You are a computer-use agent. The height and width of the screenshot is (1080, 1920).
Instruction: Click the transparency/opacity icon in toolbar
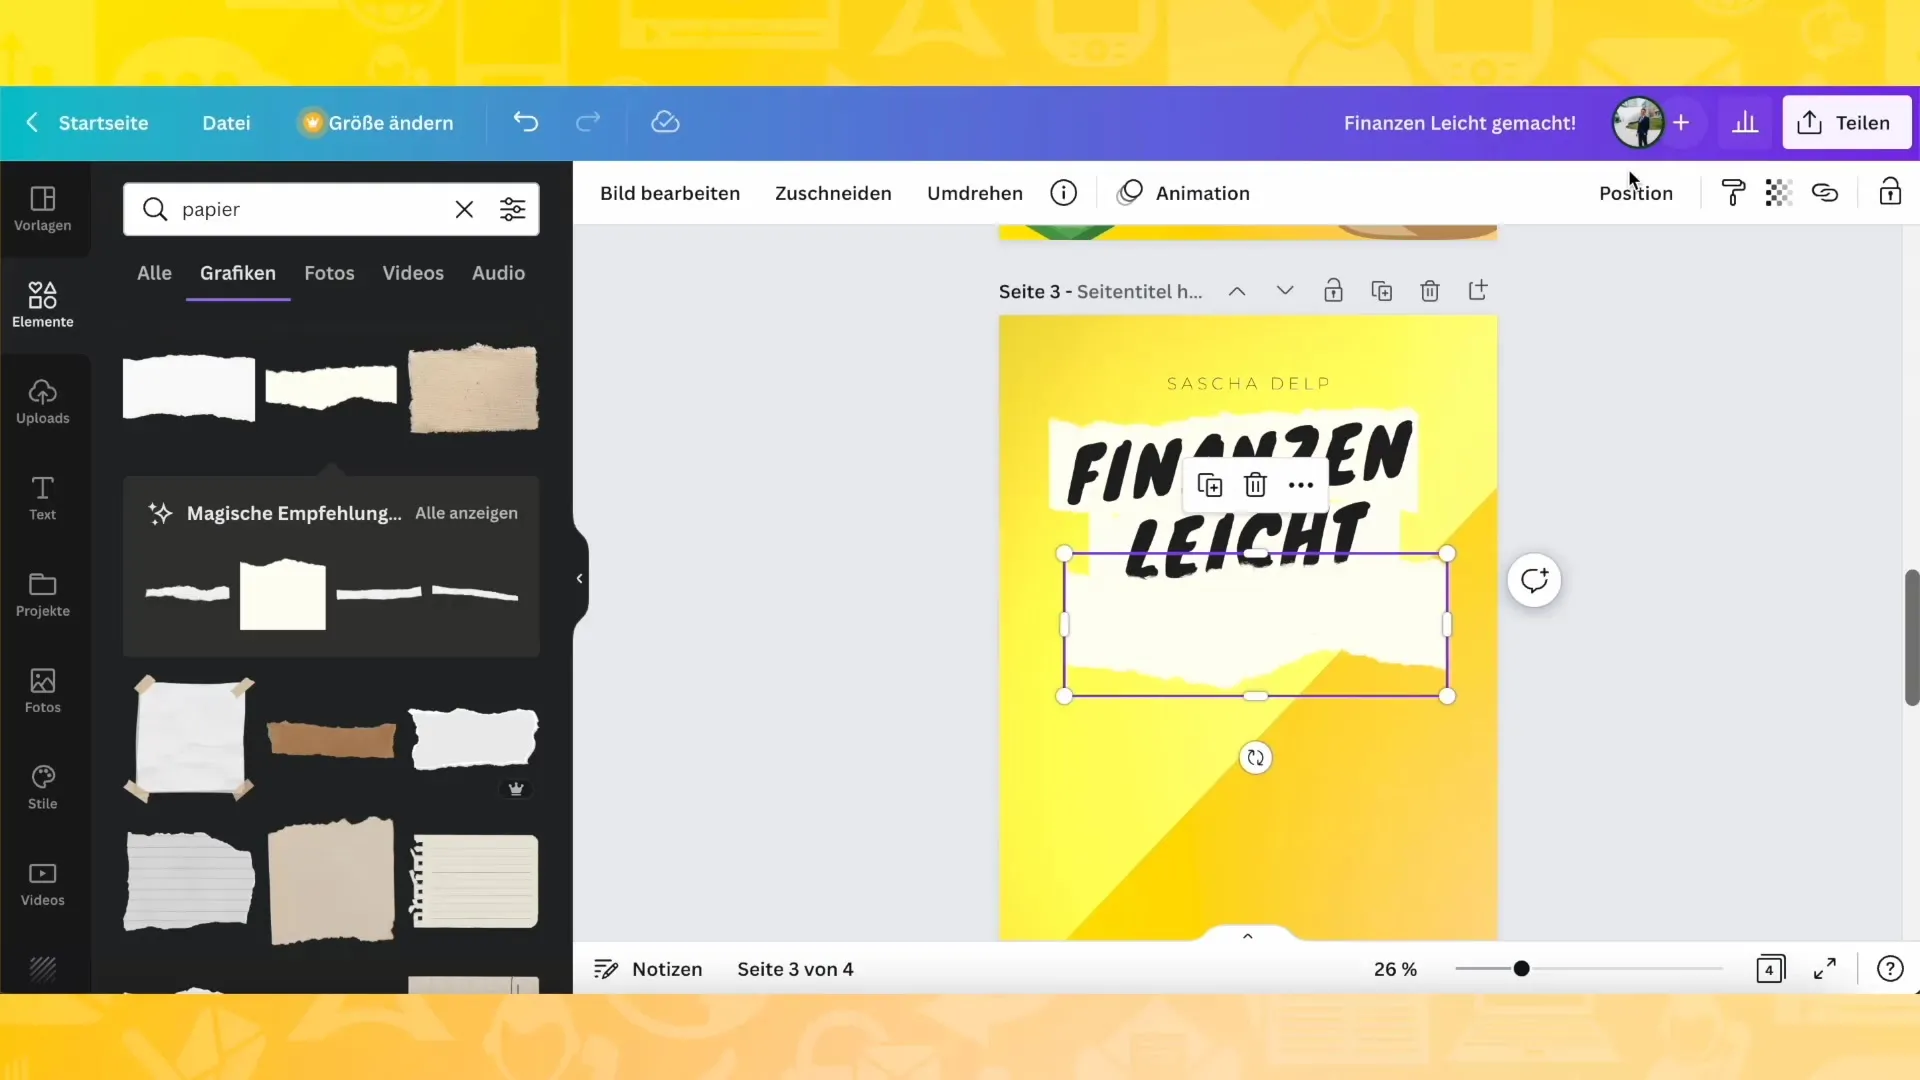point(1778,193)
